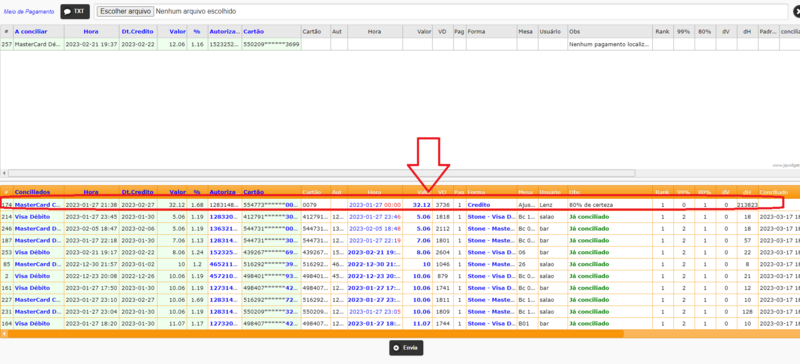Open the Meio de Pagamento link
The height and width of the screenshot is (364, 800).
click(29, 11)
